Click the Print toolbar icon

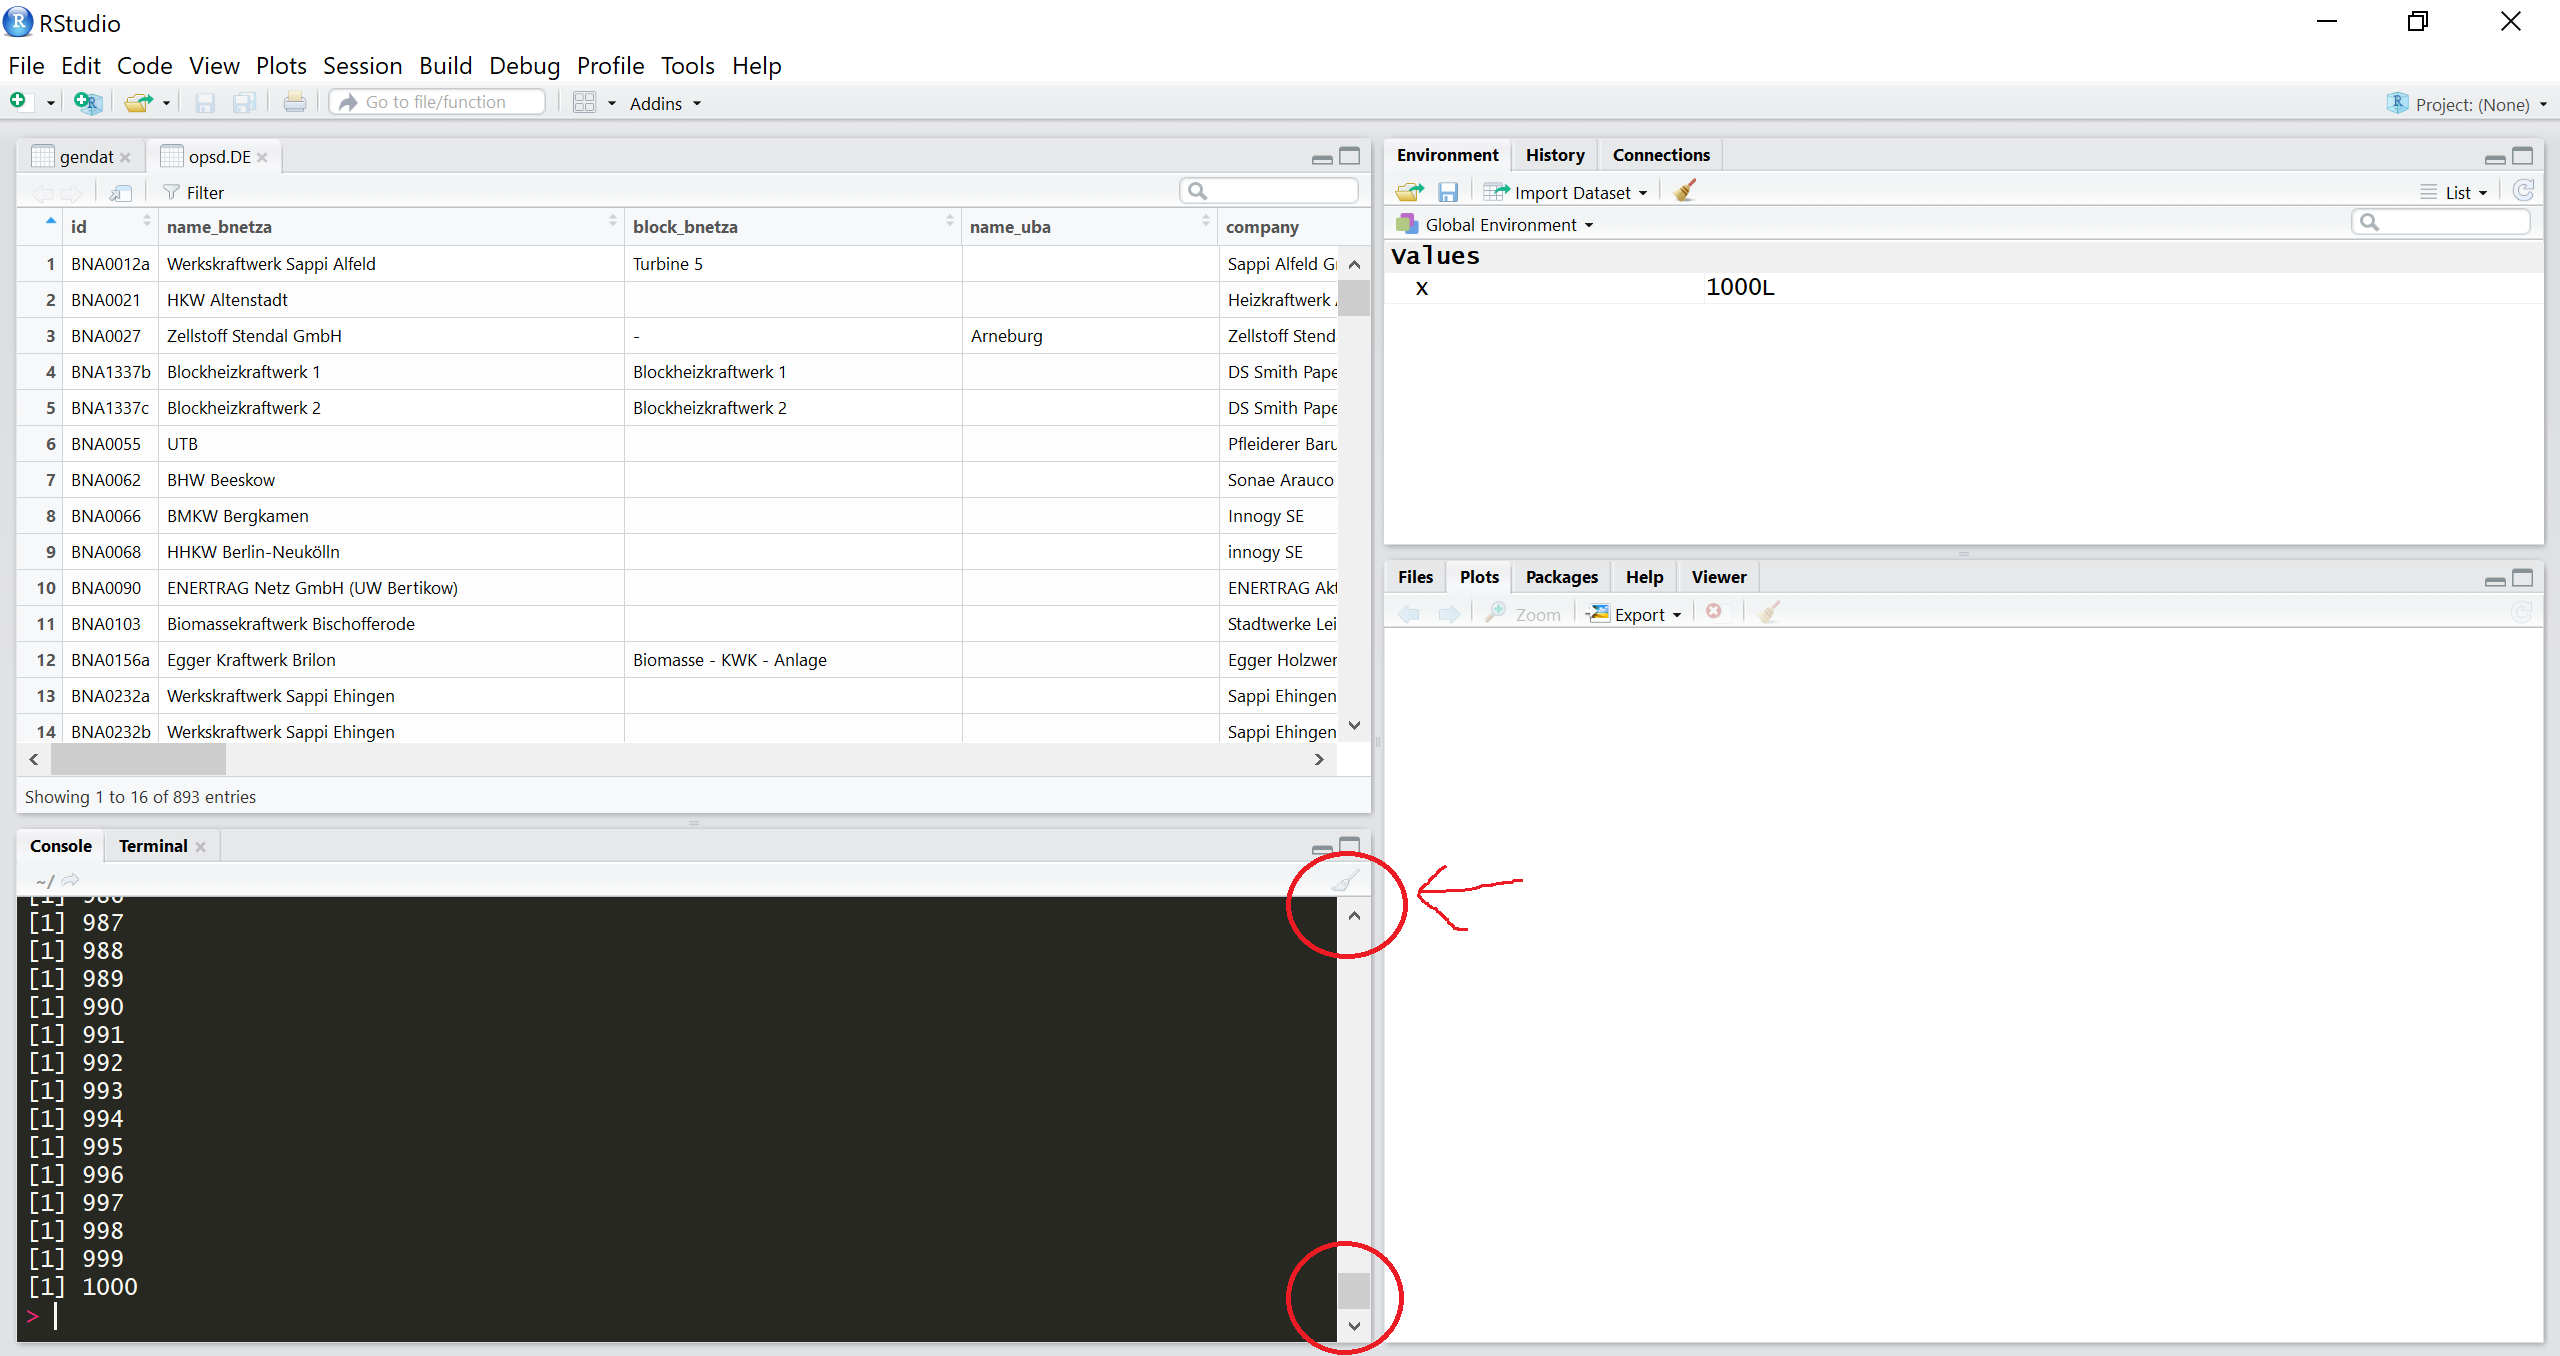pos(294,101)
